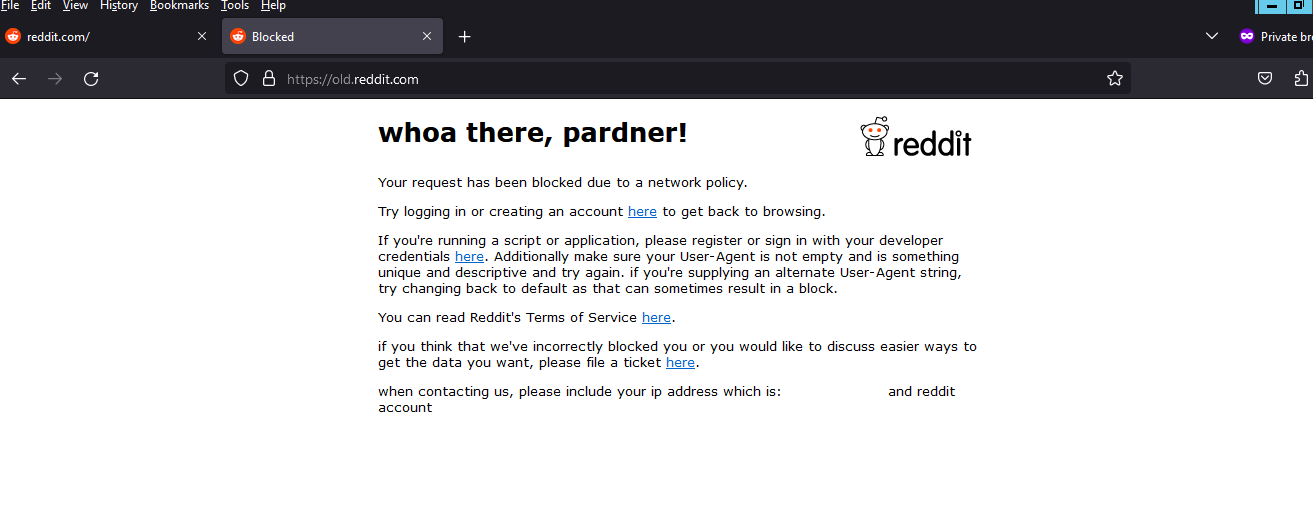Image resolution: width=1313 pixels, height=517 pixels.
Task: Open the Terms of Service 'here' link
Action: pos(656,318)
